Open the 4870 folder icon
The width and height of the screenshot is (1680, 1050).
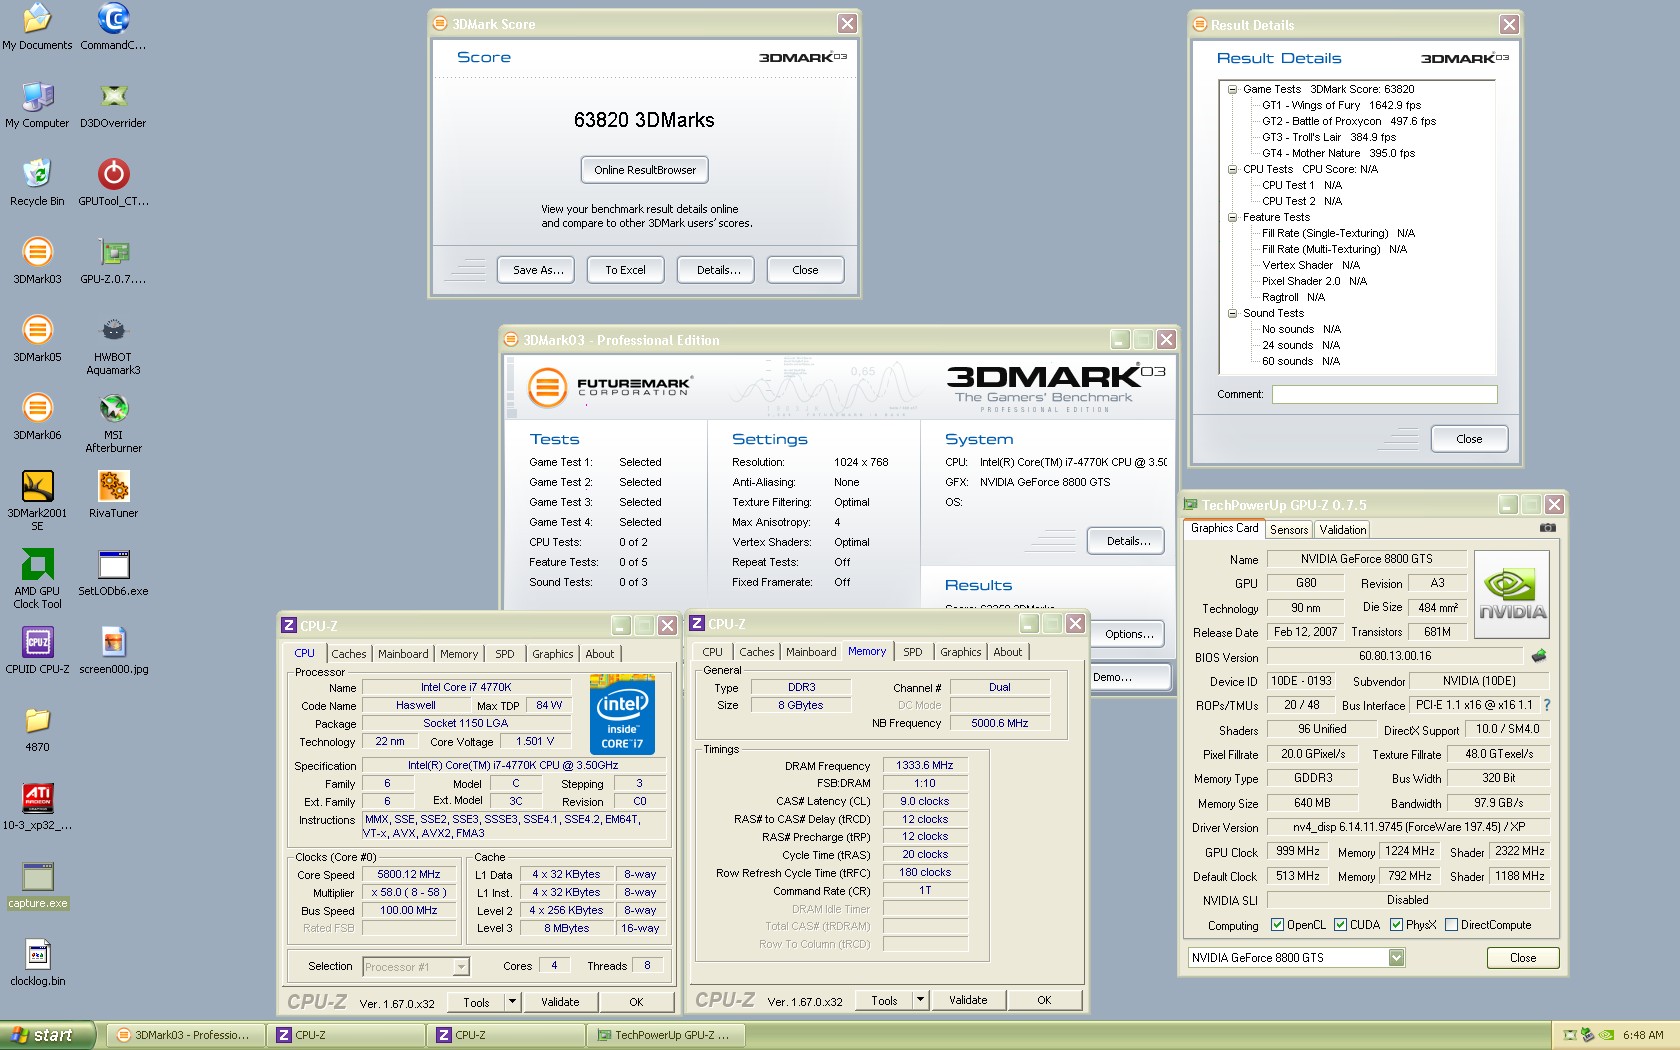point(37,729)
